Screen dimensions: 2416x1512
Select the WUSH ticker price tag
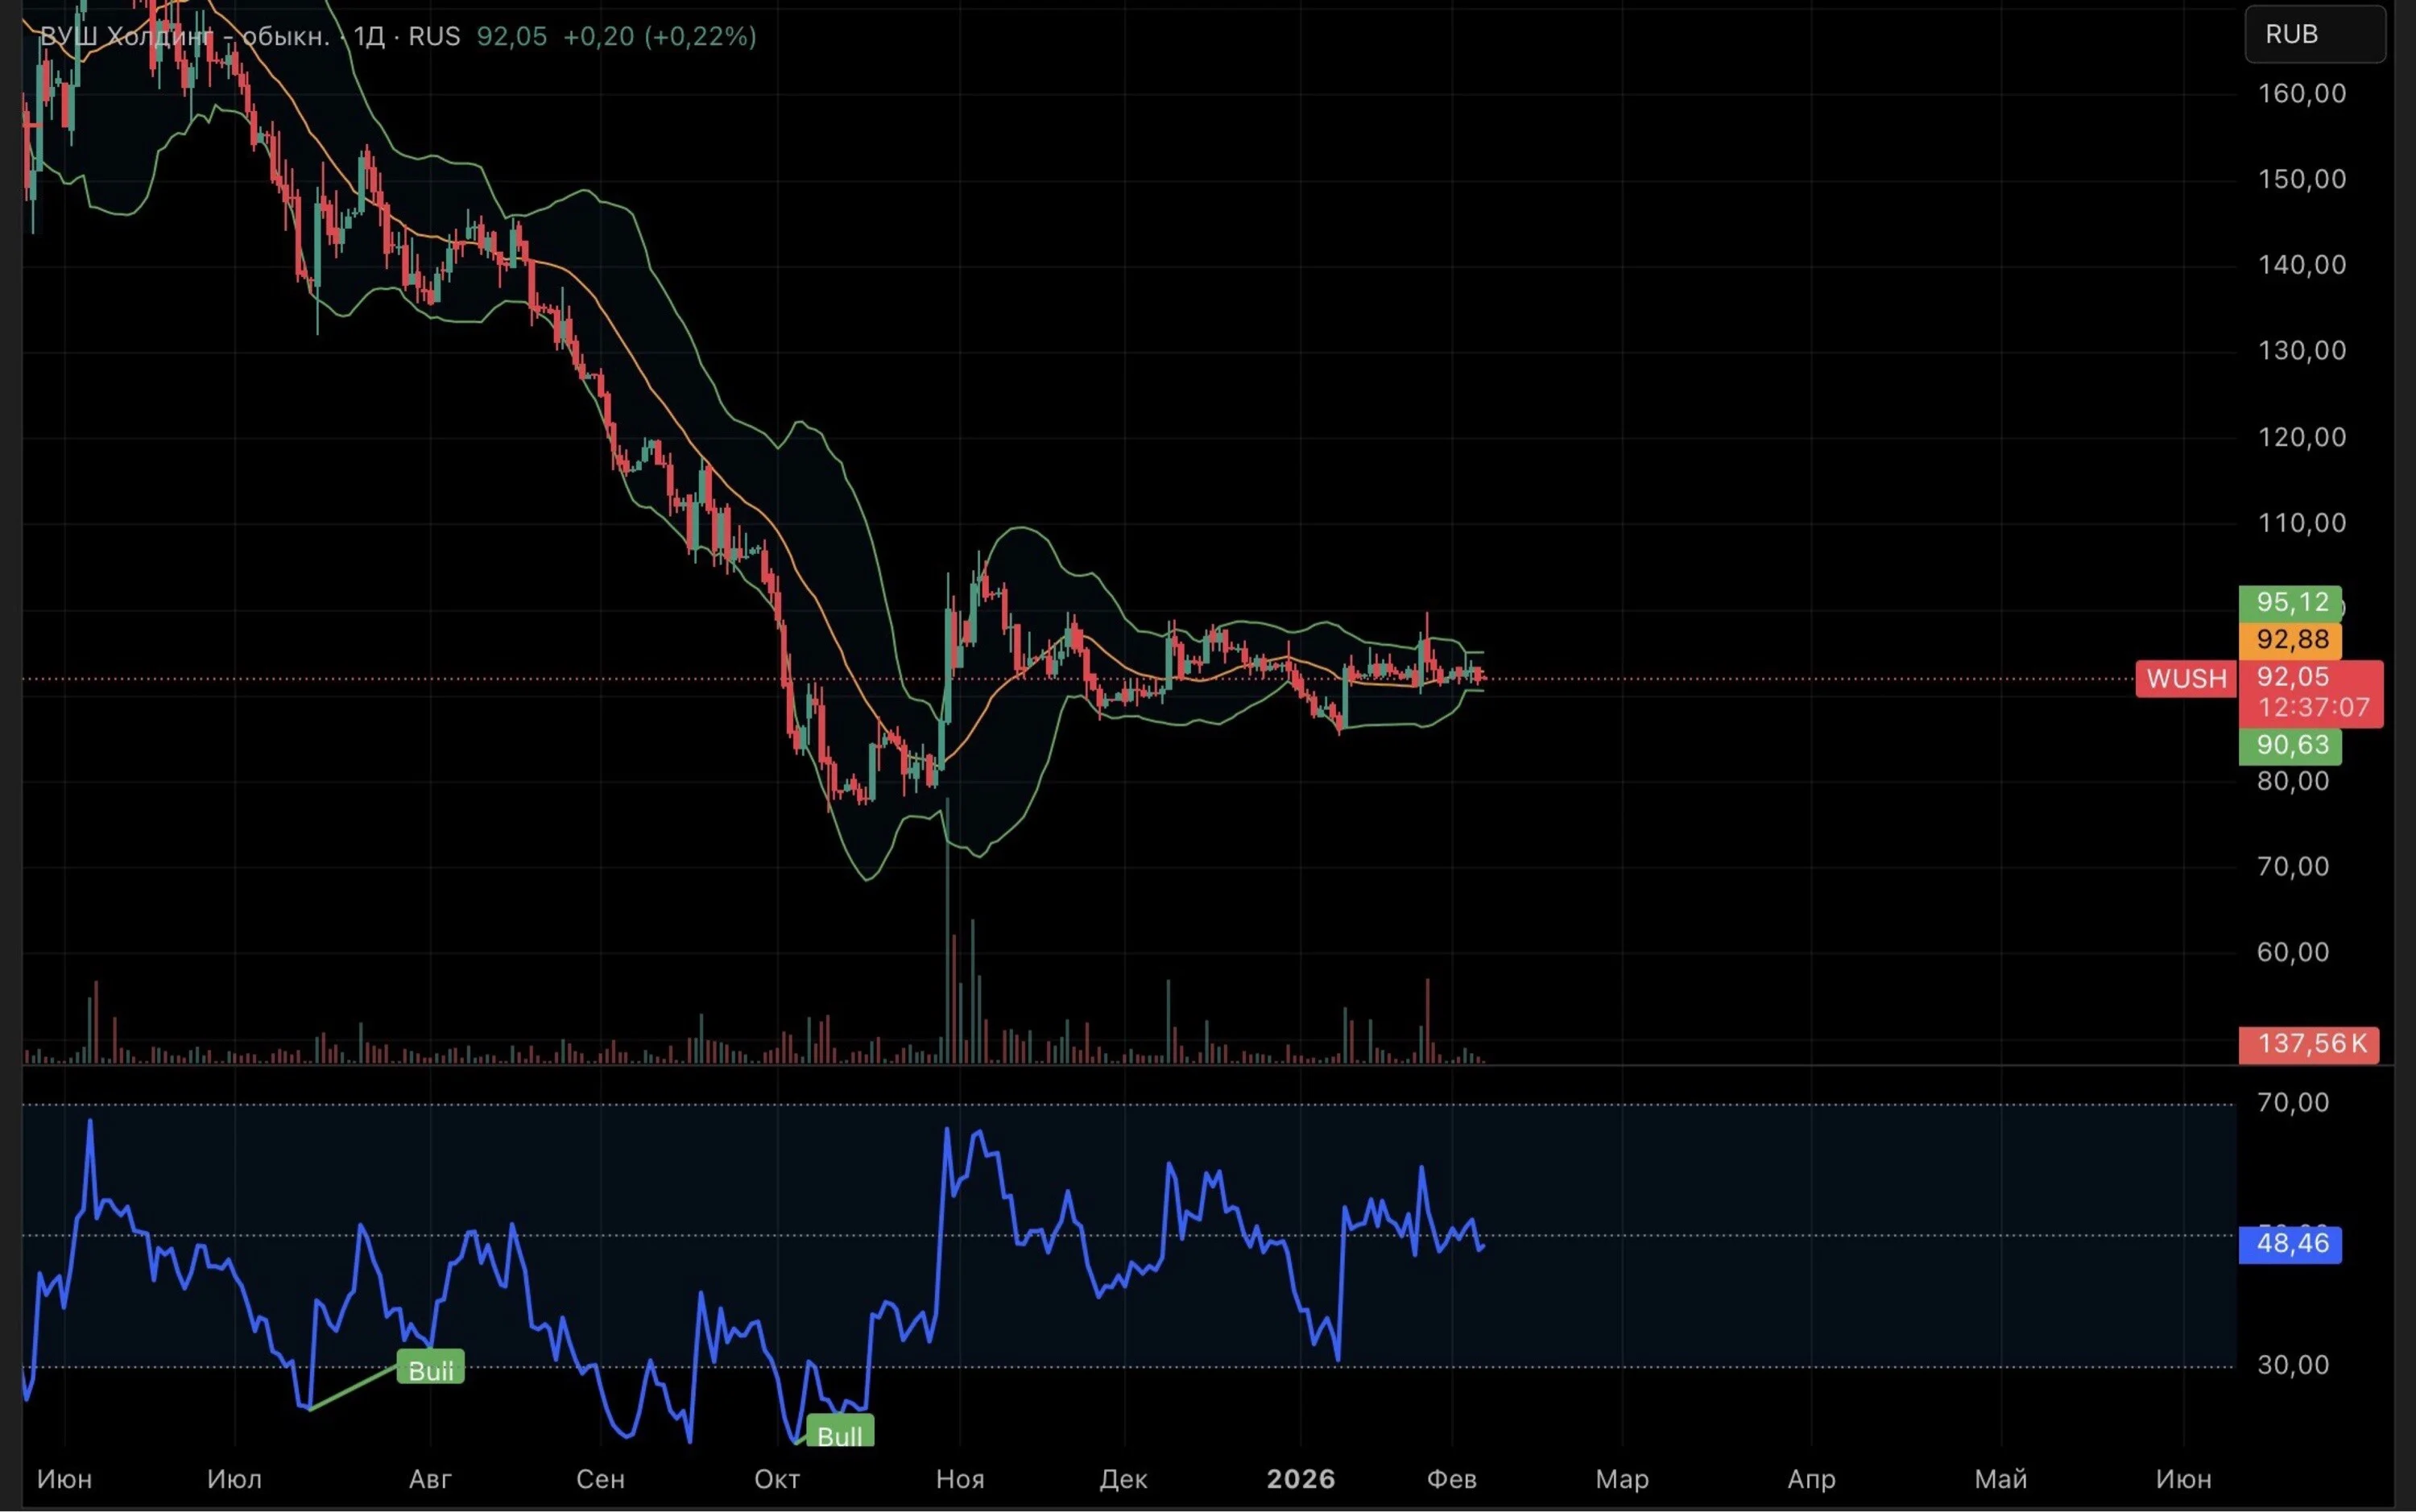2186,679
